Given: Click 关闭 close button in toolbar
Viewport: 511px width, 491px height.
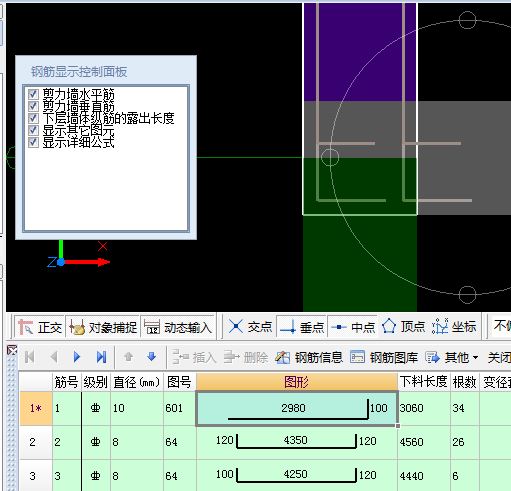Looking at the screenshot, I should [499, 358].
